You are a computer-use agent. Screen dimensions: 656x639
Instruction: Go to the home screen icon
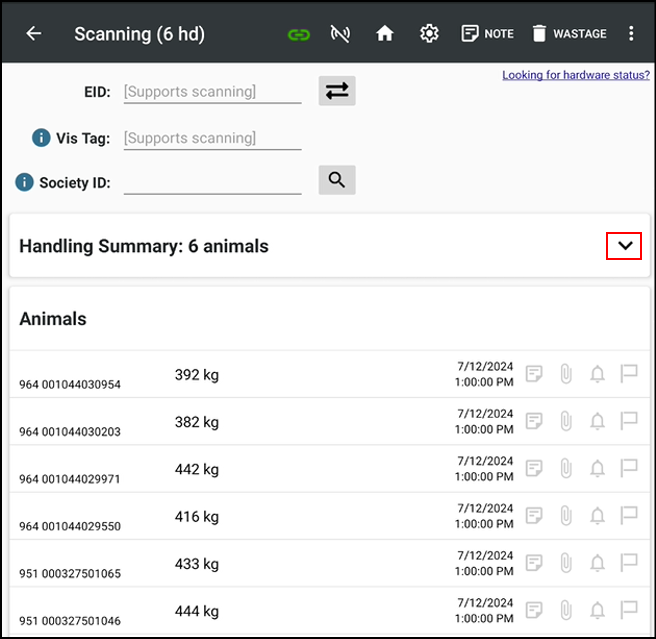pos(385,34)
